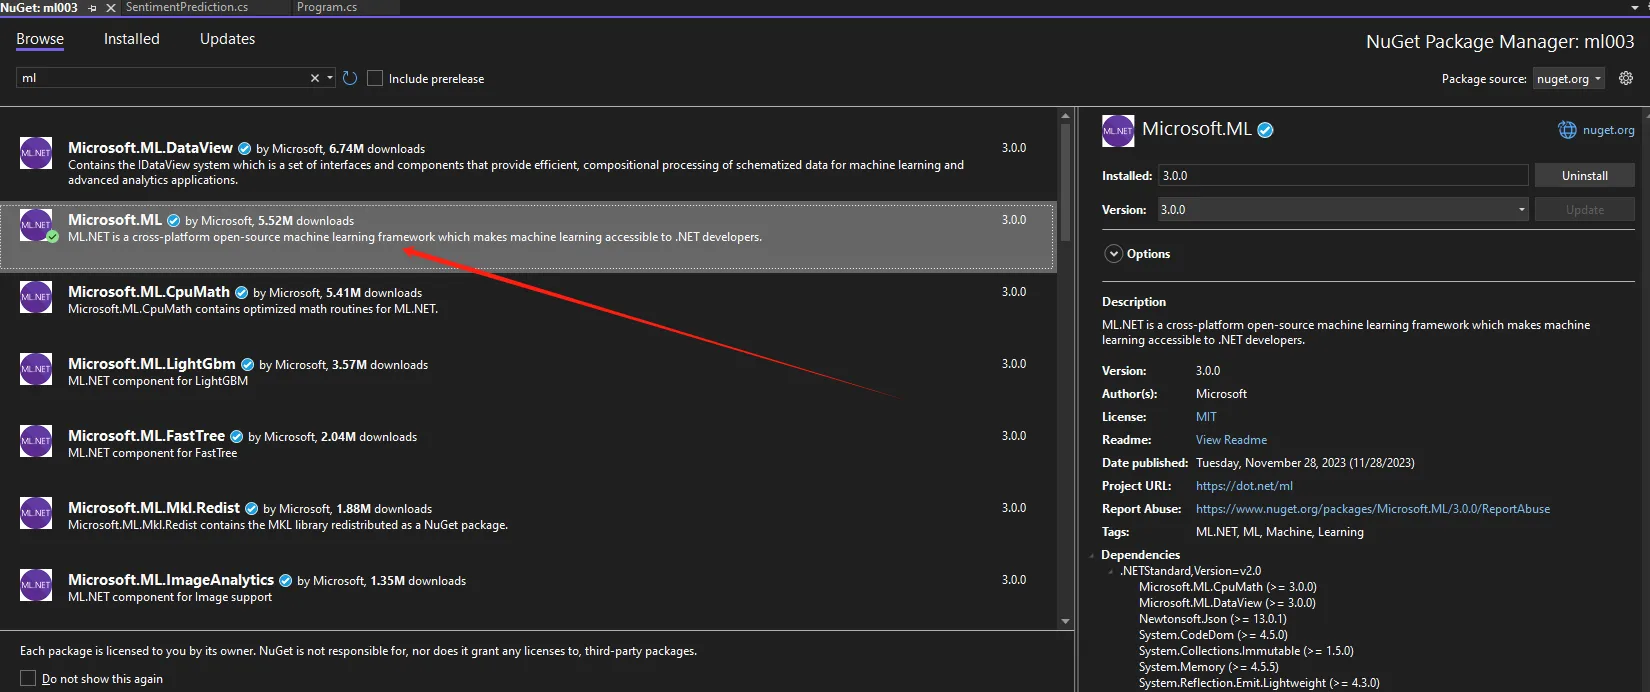Click the Microsoft.ML.DataView package icon

pos(36,153)
